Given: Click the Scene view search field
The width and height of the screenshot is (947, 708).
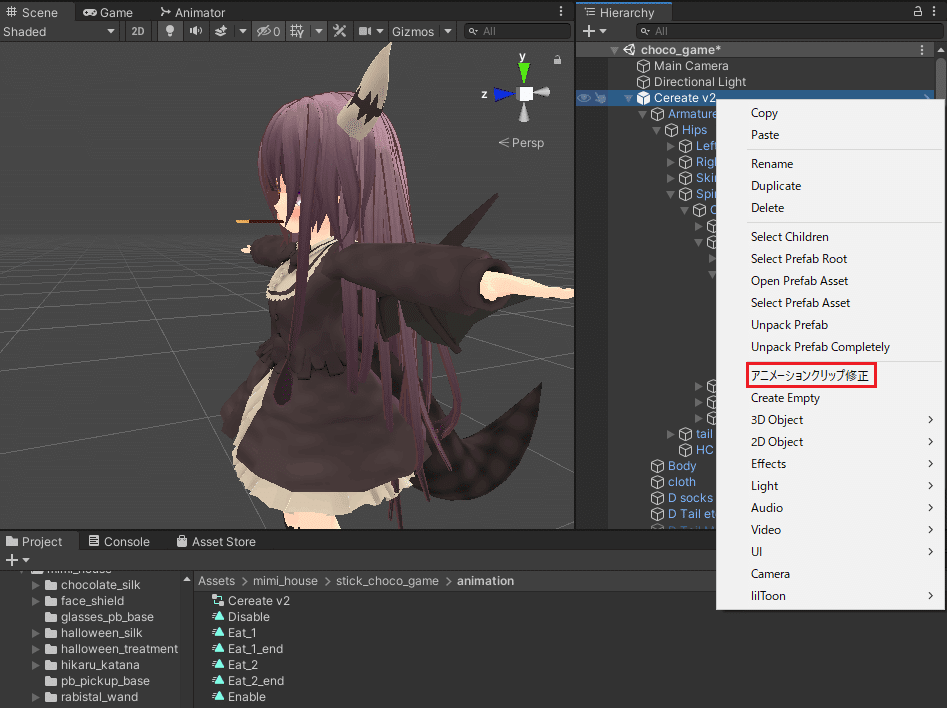Looking at the screenshot, I should coord(518,31).
